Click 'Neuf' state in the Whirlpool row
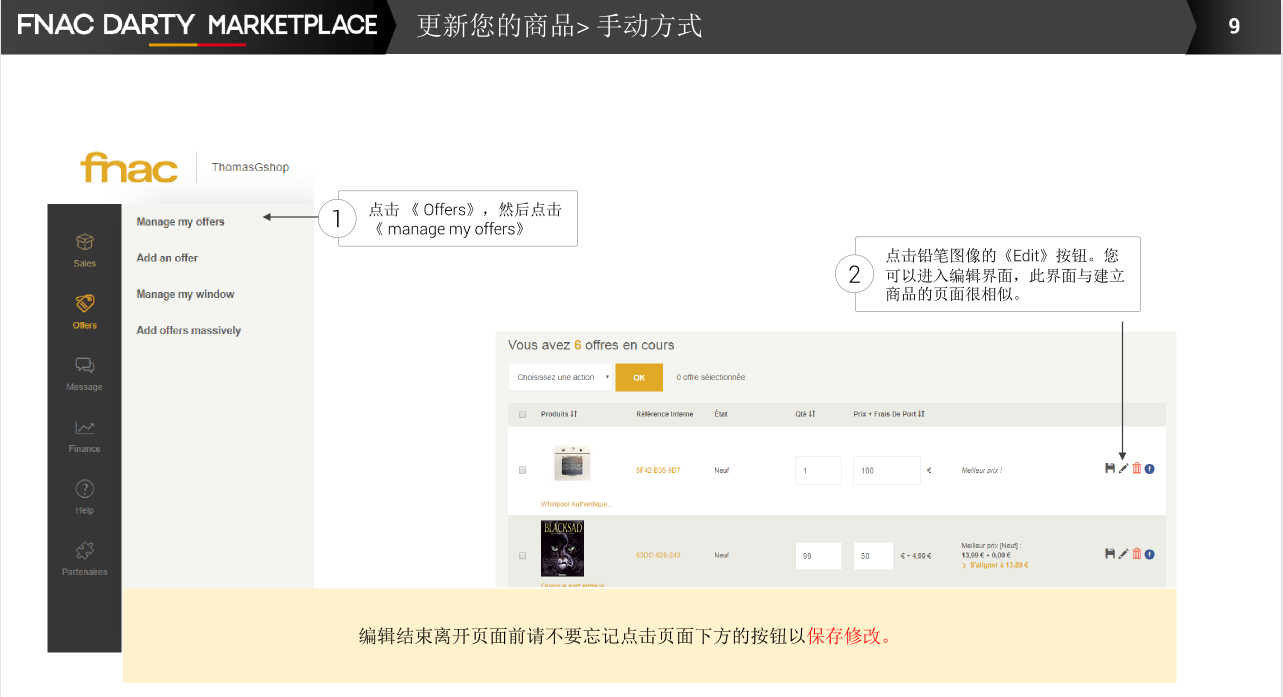The width and height of the screenshot is (1283, 697). point(722,470)
